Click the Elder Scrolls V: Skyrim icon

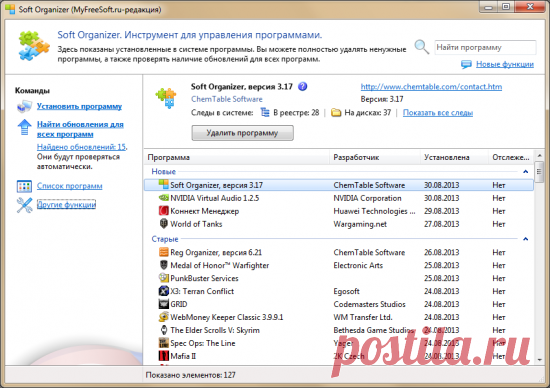(163, 330)
